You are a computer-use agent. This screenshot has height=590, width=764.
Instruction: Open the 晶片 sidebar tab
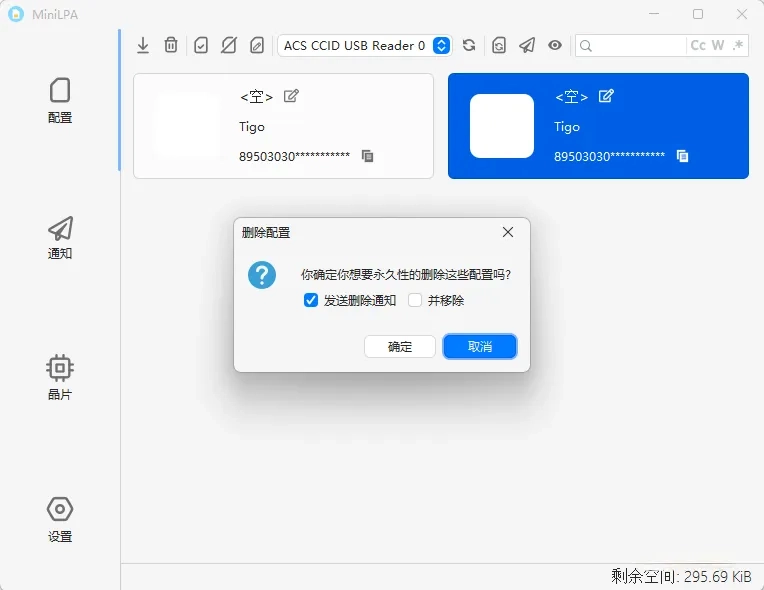pyautogui.click(x=60, y=378)
